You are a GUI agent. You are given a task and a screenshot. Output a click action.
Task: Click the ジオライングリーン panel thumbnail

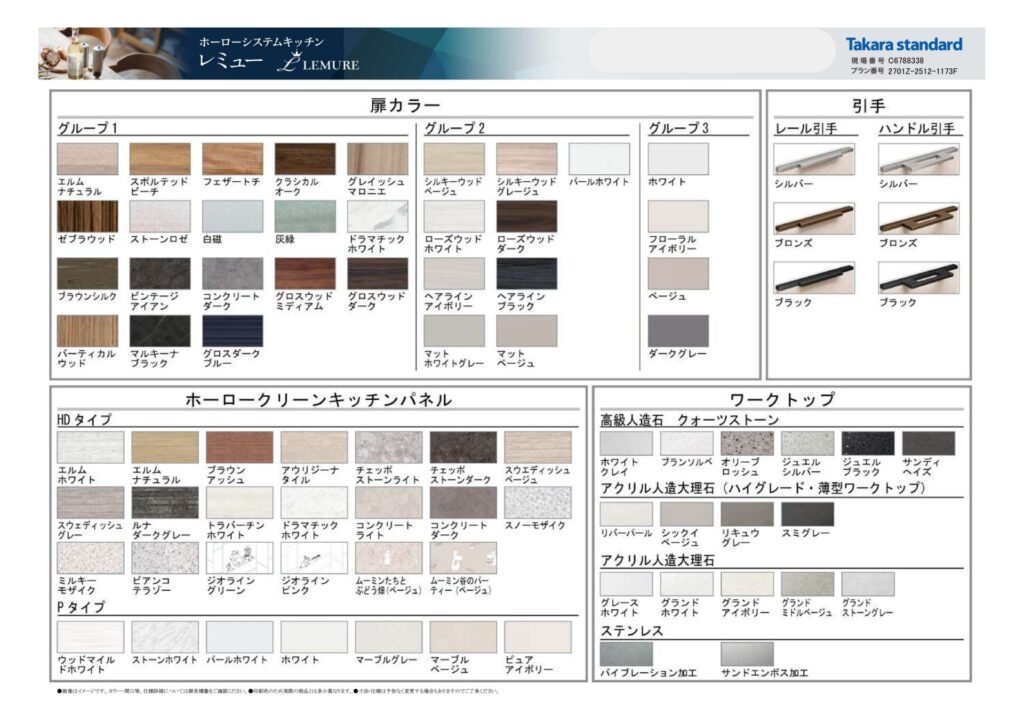point(239,558)
